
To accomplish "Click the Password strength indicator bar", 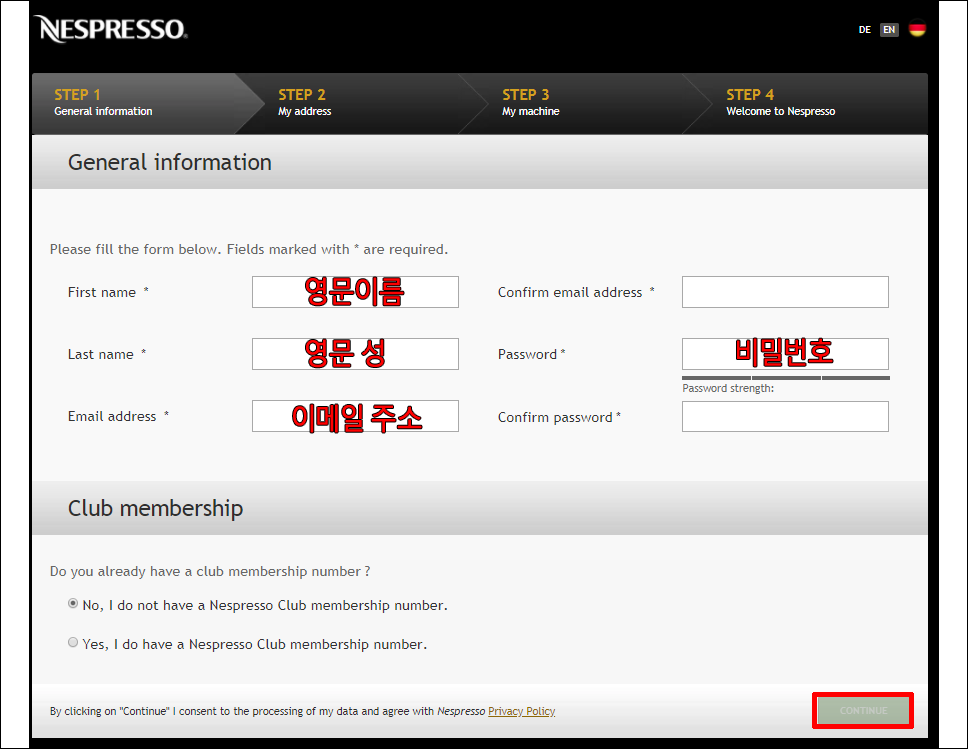I will point(785,378).
